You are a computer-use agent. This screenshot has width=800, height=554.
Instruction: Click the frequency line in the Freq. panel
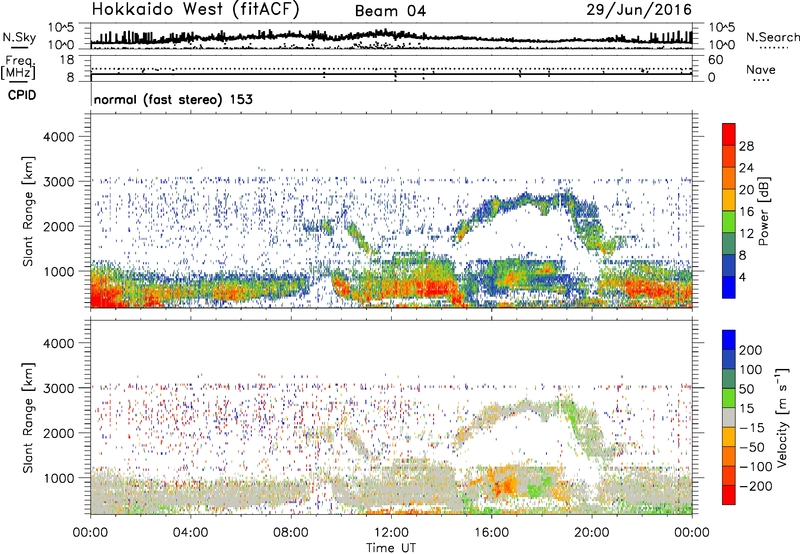[x=391, y=74]
